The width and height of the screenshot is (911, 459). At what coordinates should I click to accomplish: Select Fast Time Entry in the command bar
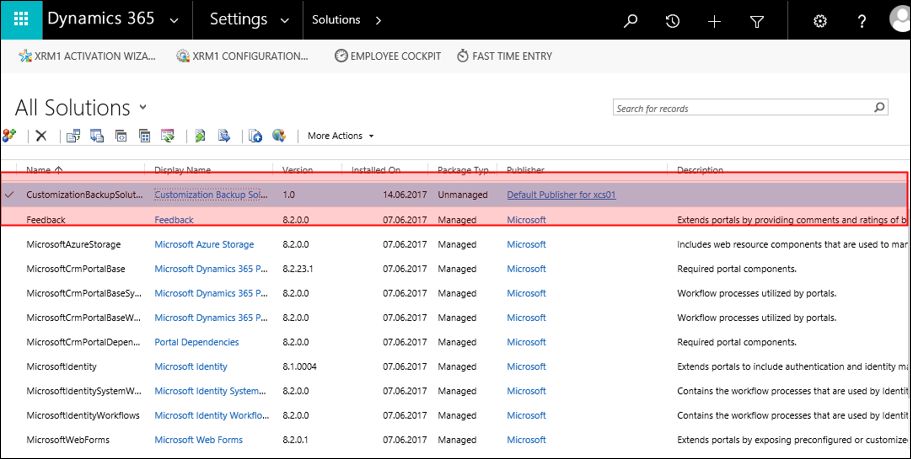[504, 56]
